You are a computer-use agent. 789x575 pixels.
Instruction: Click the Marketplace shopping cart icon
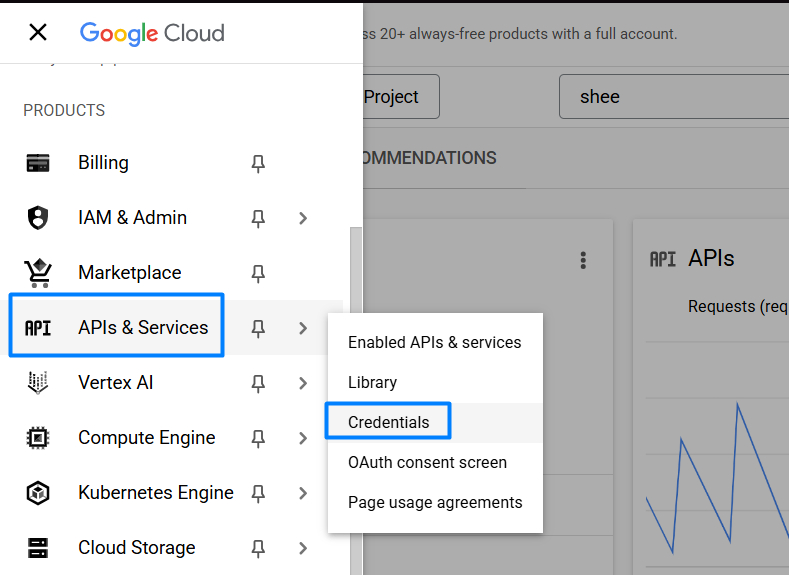38,273
